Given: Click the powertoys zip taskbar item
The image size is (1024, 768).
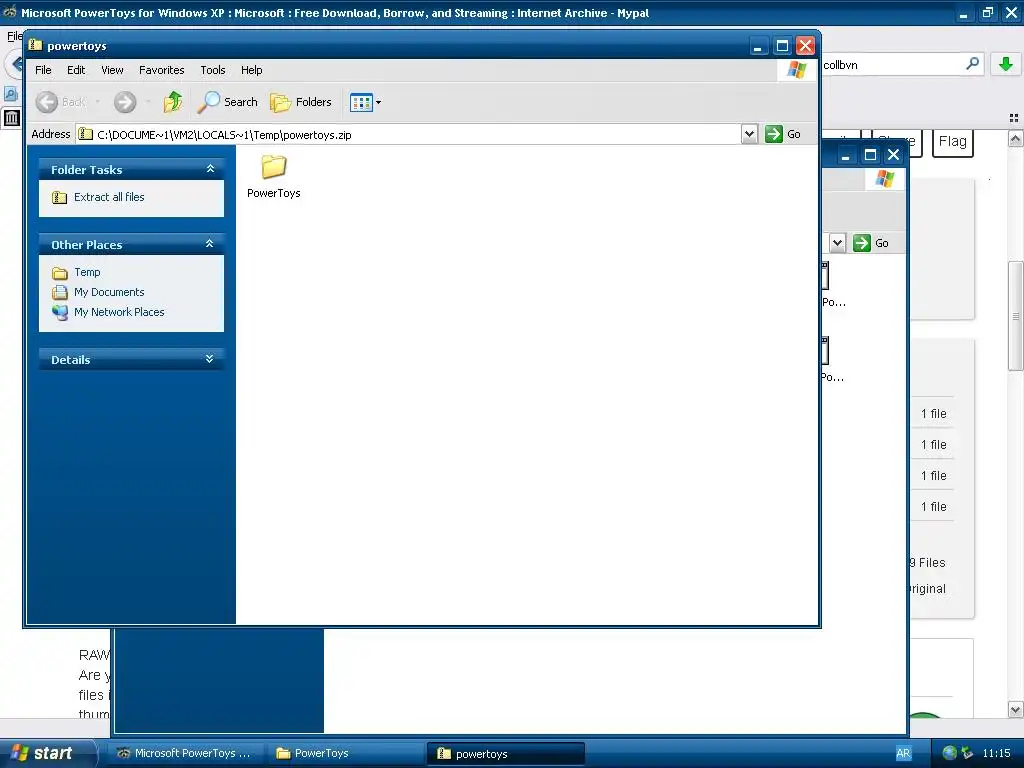Looking at the screenshot, I should click(x=505, y=753).
